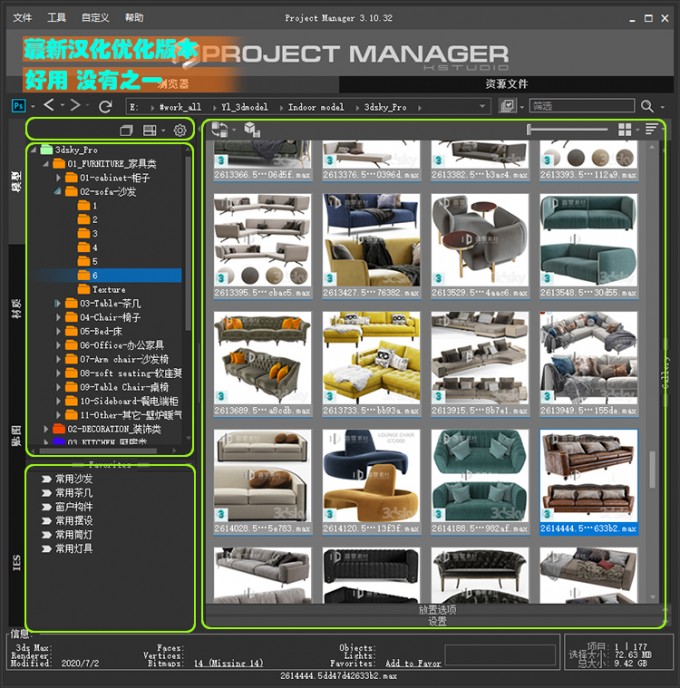The width and height of the screenshot is (680, 688).
Task: Expand the 02-DECORATION folder
Action: (x=46, y=429)
